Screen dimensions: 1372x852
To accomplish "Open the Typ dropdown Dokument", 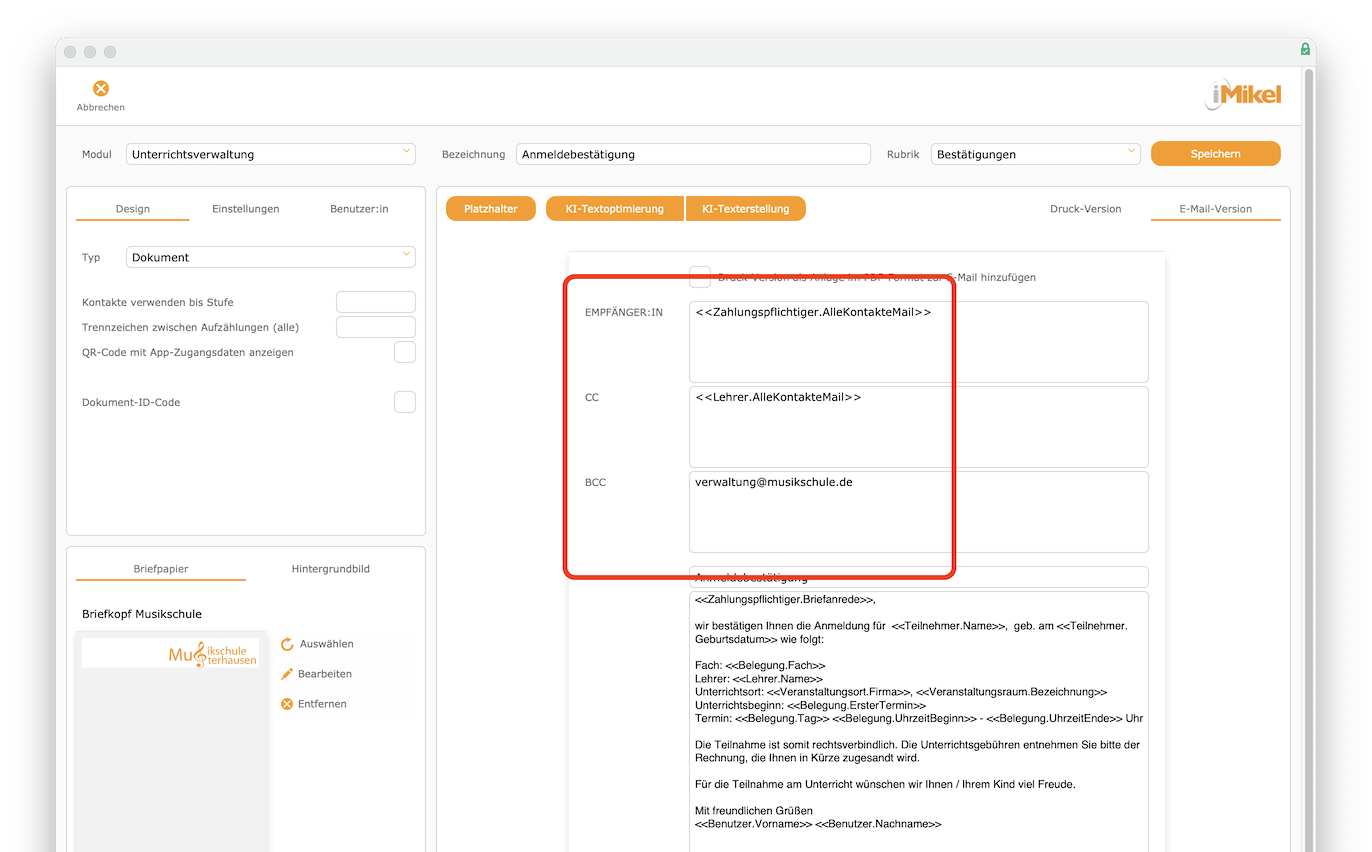I will click(271, 257).
